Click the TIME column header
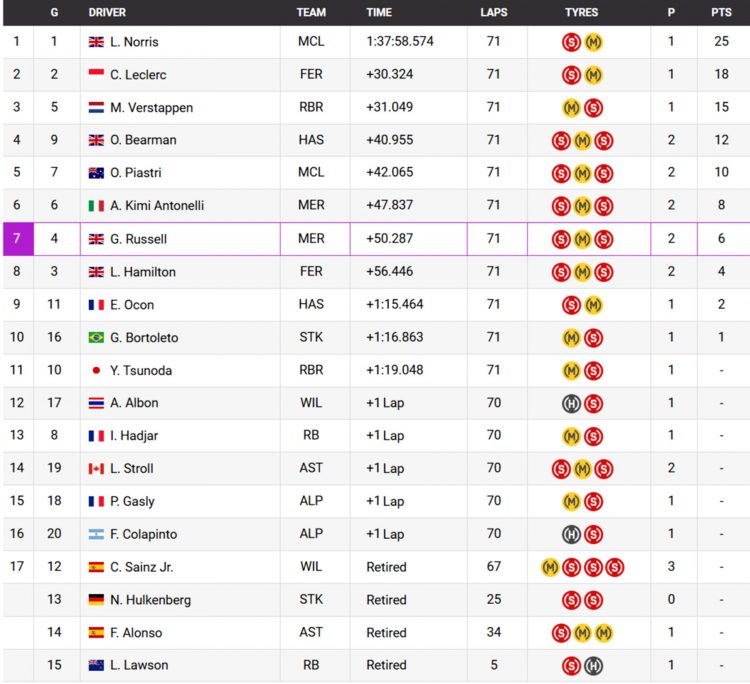 (379, 12)
